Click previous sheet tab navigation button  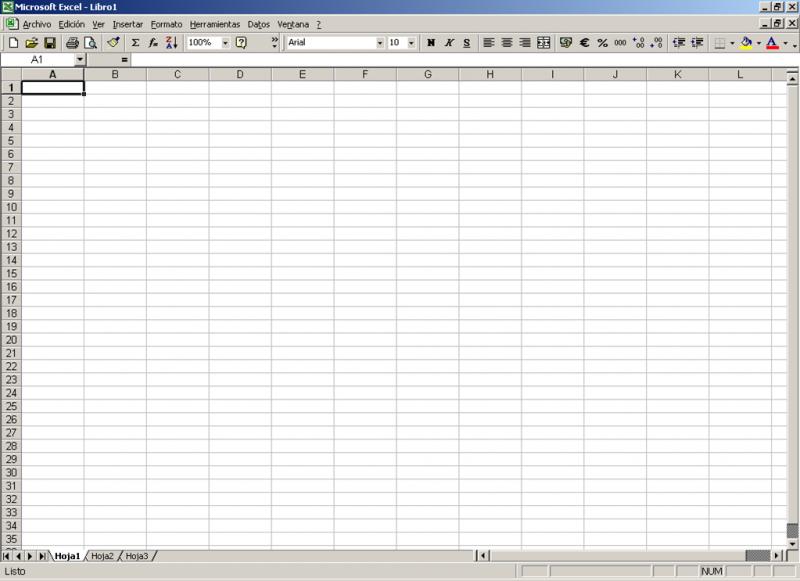18,556
